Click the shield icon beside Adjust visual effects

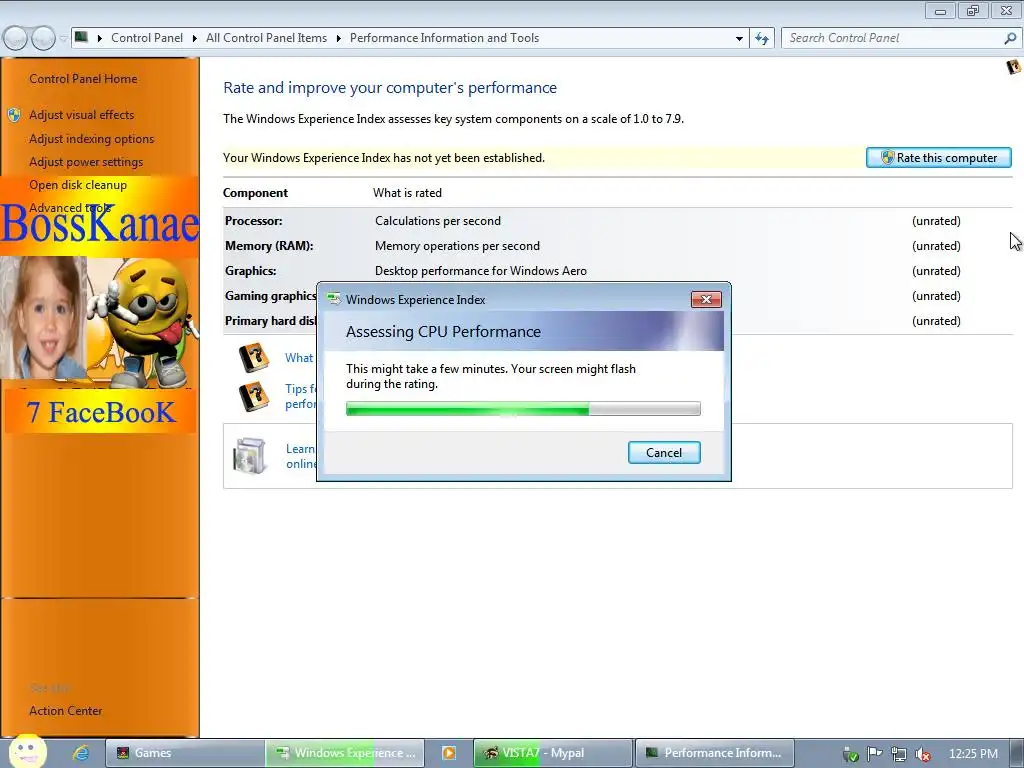coord(14,115)
